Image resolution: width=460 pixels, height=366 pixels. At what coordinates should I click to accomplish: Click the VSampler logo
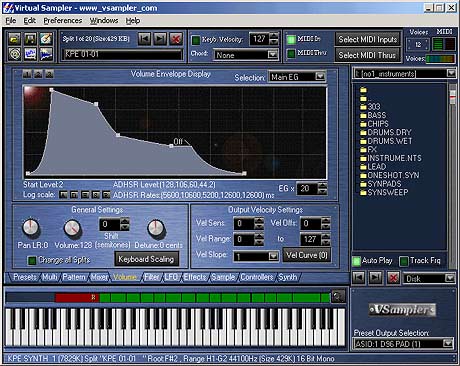click(403, 310)
